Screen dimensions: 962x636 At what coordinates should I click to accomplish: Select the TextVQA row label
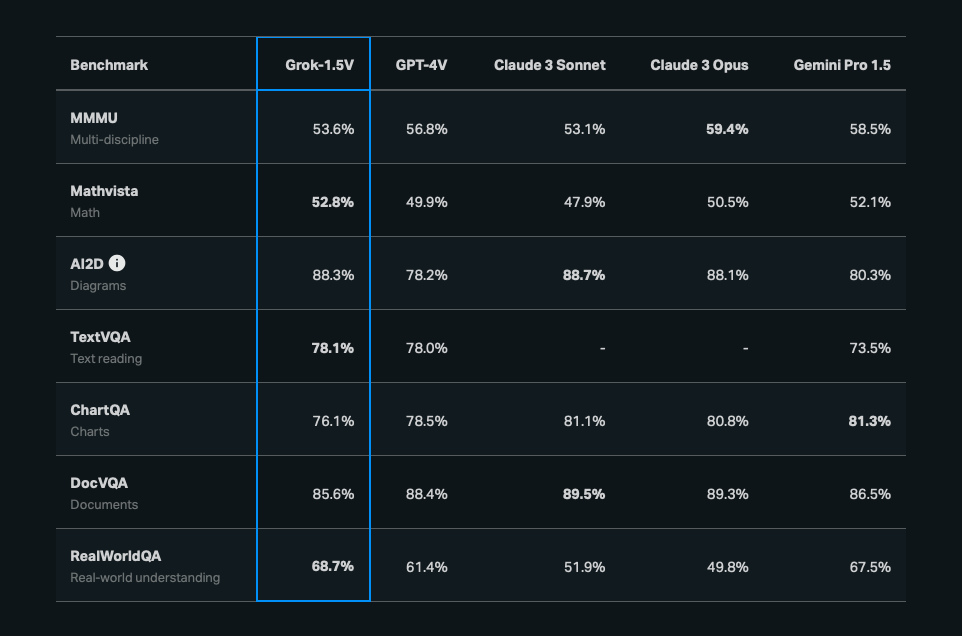pos(100,337)
